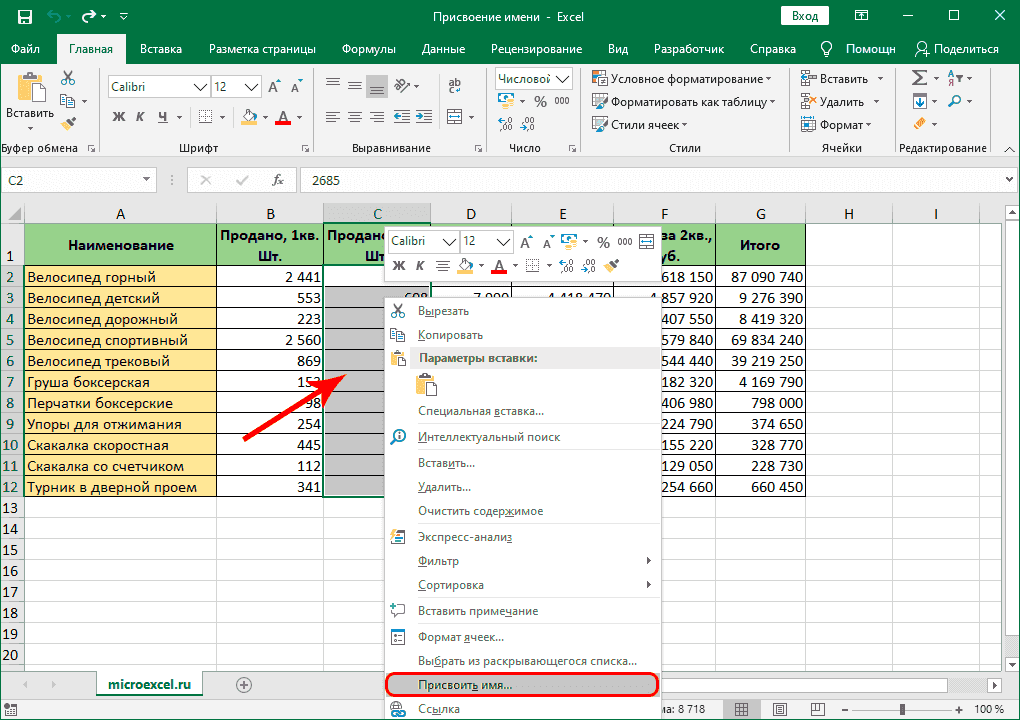The image size is (1020, 720).
Task: Click the save icon in title bar
Action: (24, 16)
